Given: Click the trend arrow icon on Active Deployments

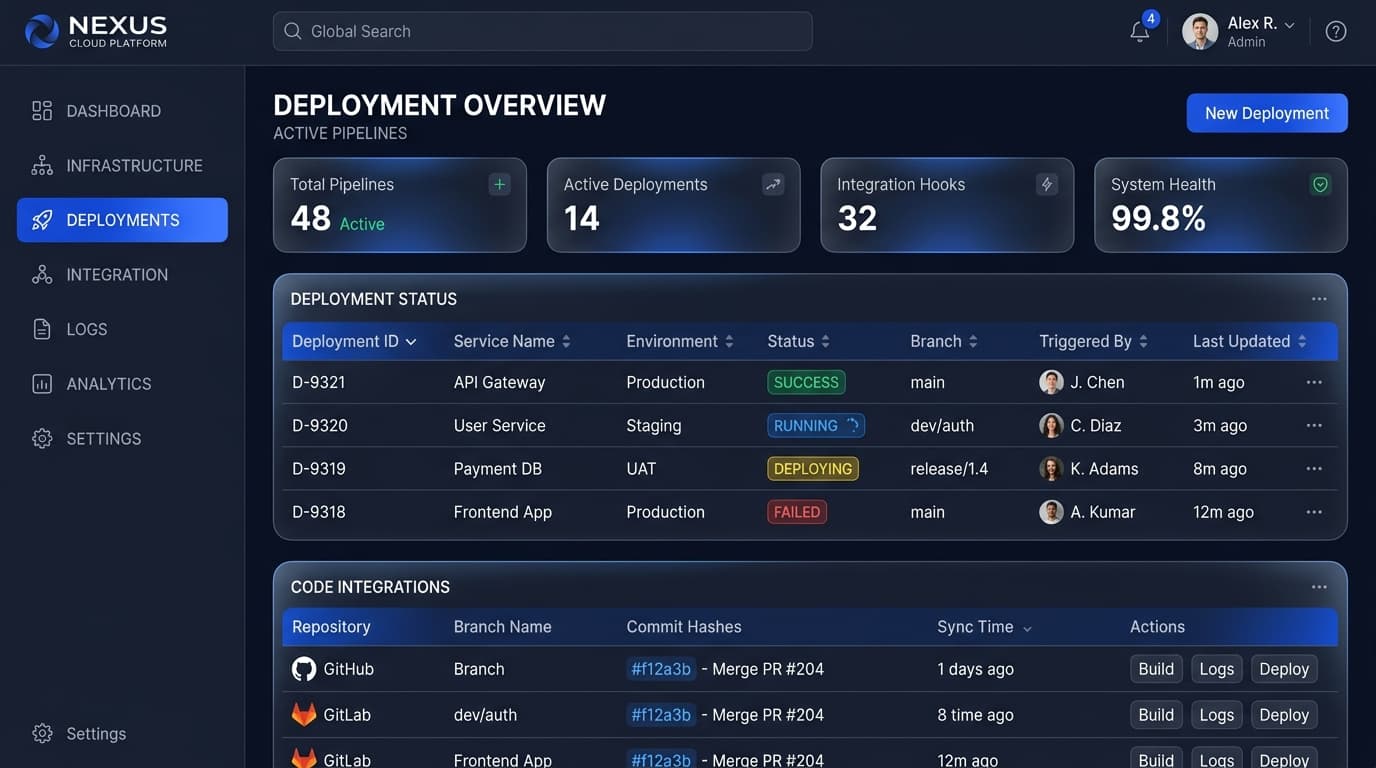Looking at the screenshot, I should click(x=773, y=184).
